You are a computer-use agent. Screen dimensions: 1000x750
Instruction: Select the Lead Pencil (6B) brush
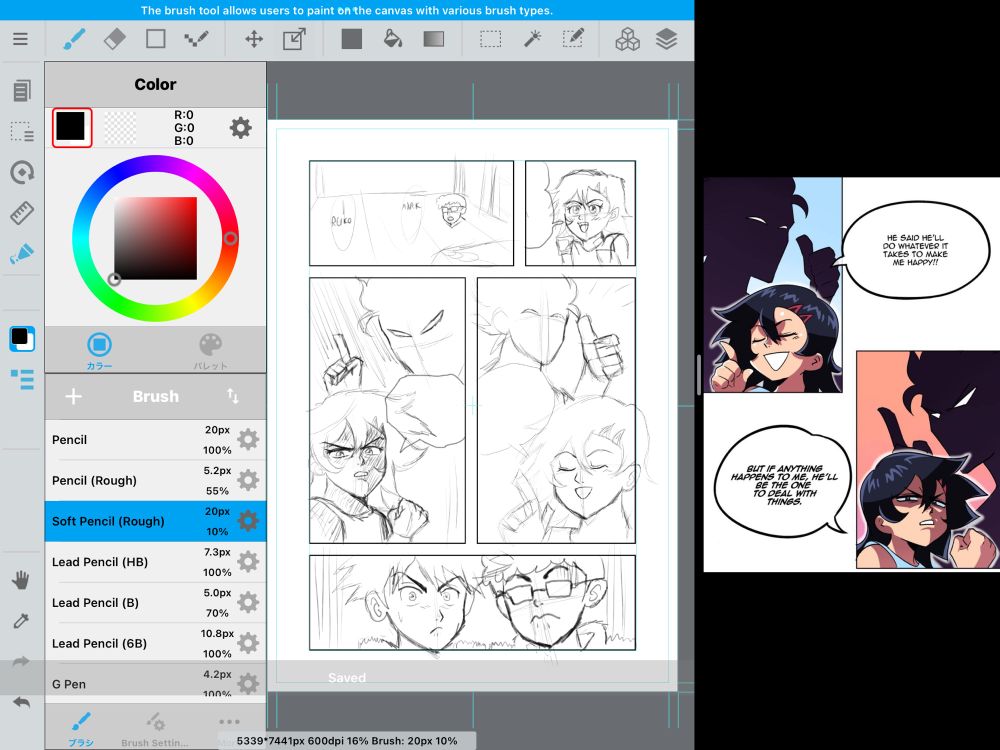(155, 643)
